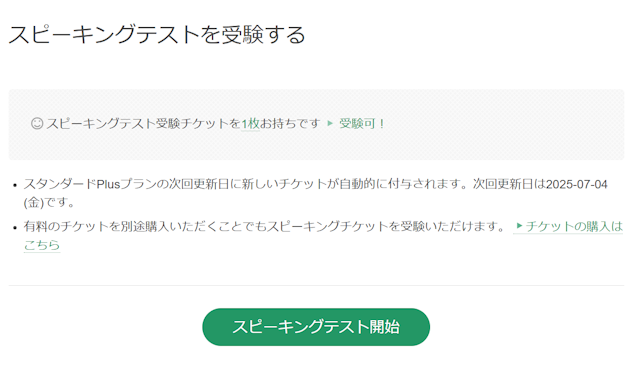The width and height of the screenshot is (640, 379).
Task: Click the スピーキングテストを受験する heading
Action: tap(157, 34)
